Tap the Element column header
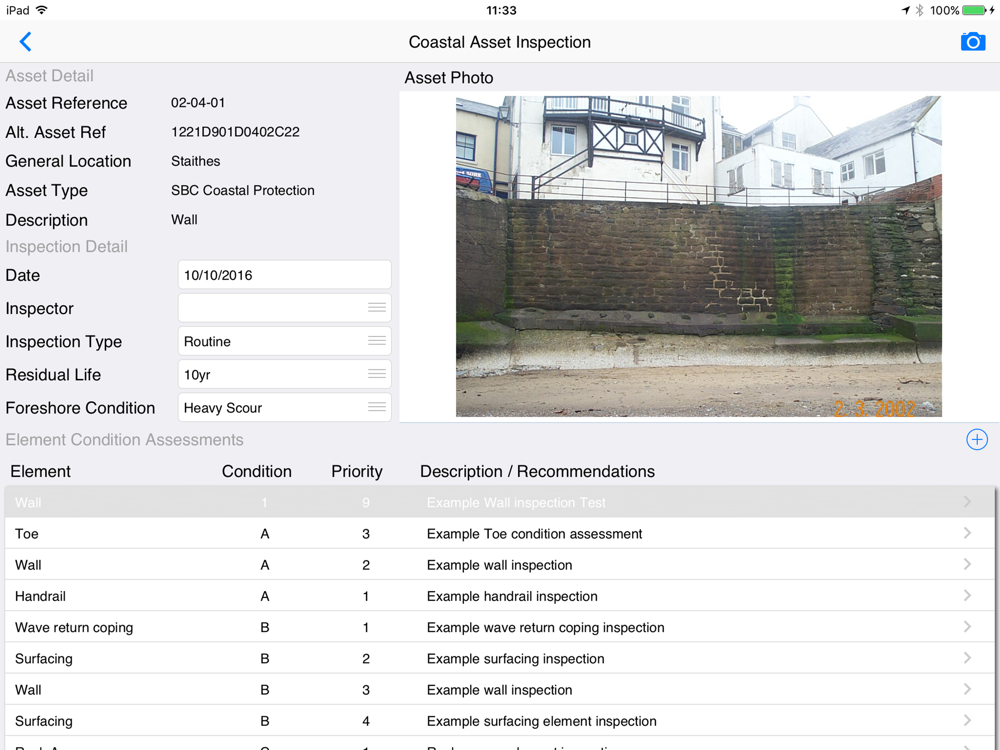Screen dimensions: 1000x750 40,471
